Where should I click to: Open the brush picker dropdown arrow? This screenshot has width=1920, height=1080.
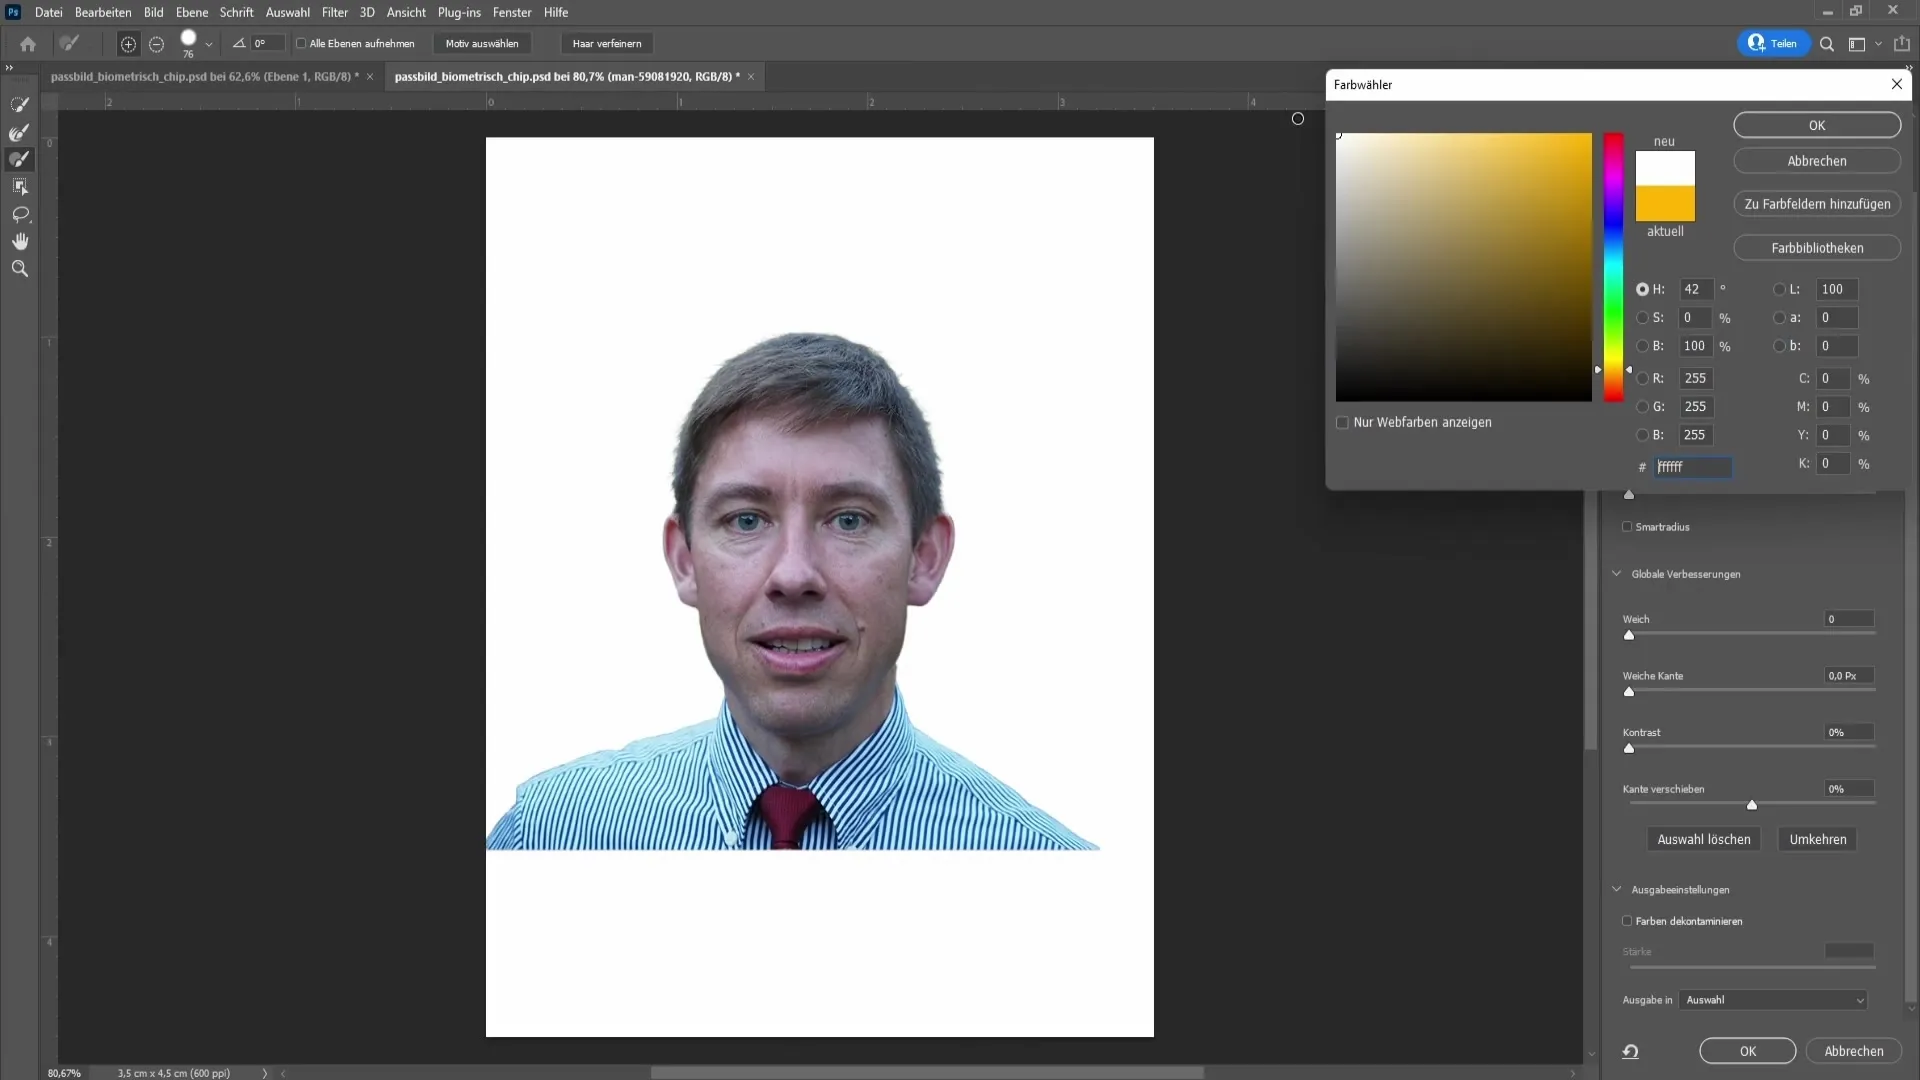[x=209, y=44]
